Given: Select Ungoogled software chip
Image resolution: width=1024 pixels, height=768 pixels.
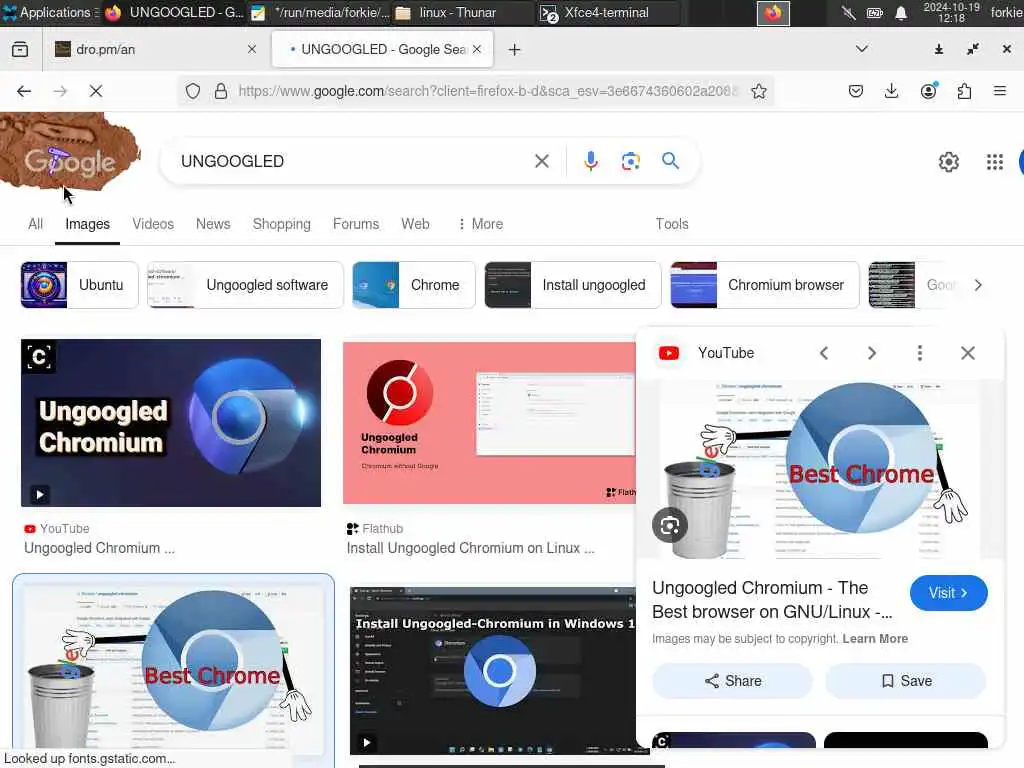Looking at the screenshot, I should coord(246,285).
